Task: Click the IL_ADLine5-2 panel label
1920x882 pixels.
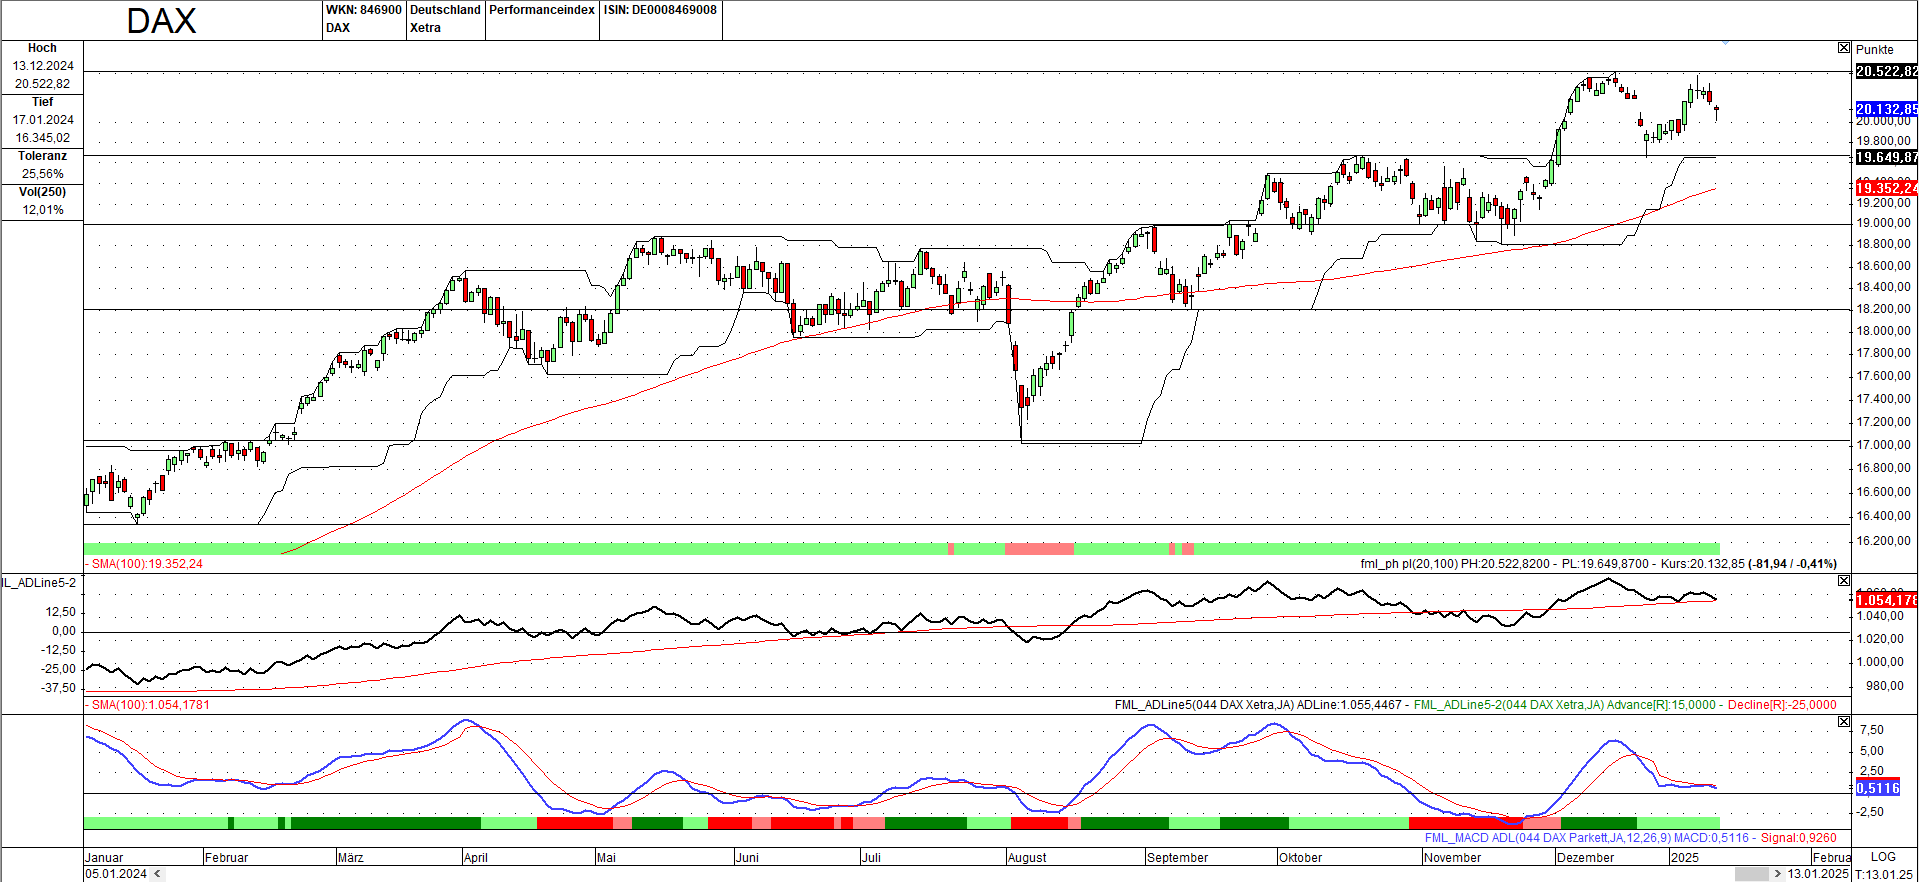Action: 39,582
